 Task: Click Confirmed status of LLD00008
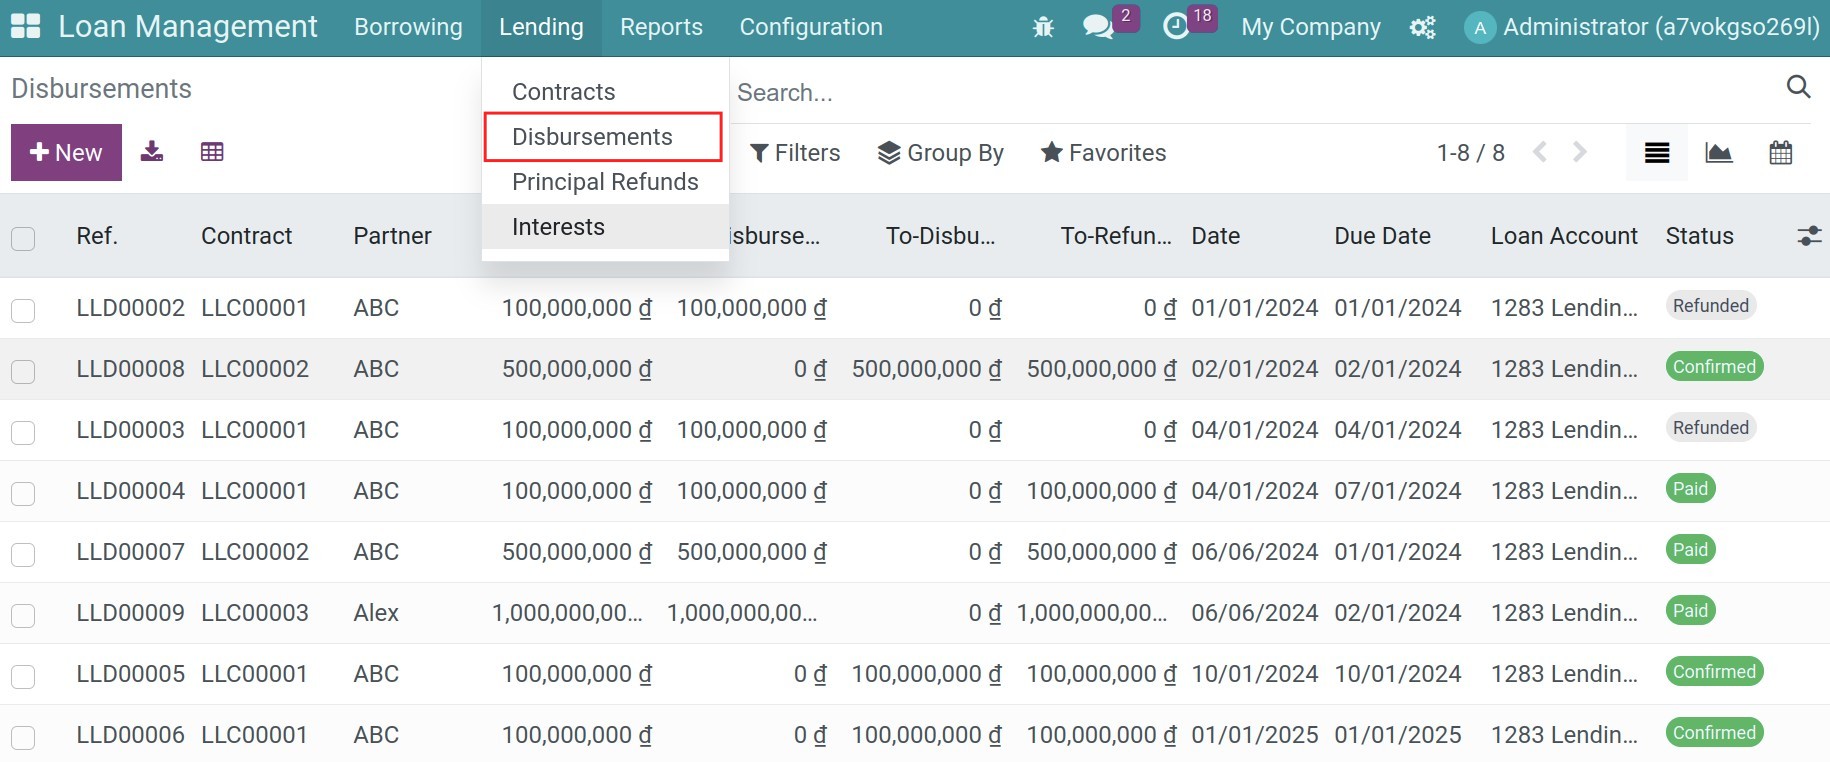tap(1714, 367)
